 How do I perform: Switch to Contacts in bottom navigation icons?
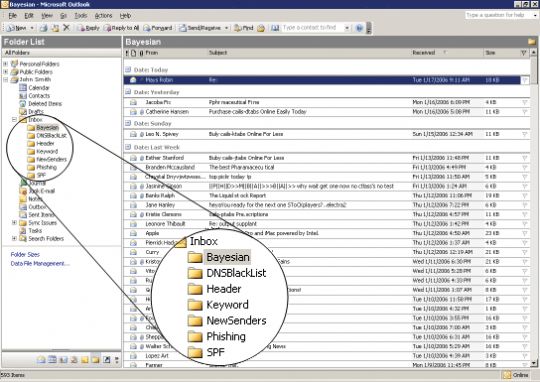63,360
